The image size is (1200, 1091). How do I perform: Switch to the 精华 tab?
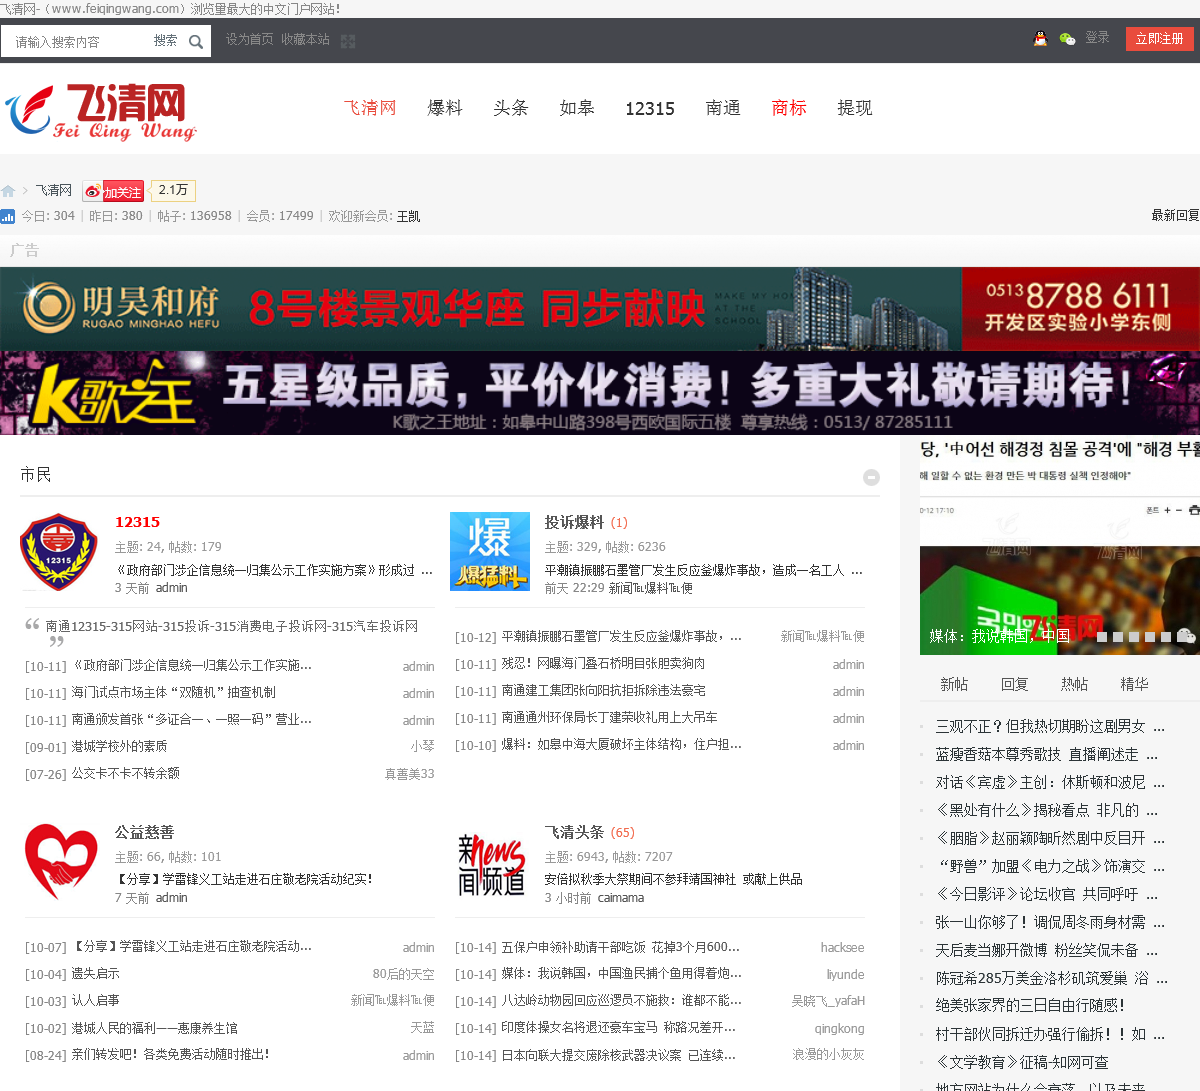pyautogui.click(x=1135, y=684)
